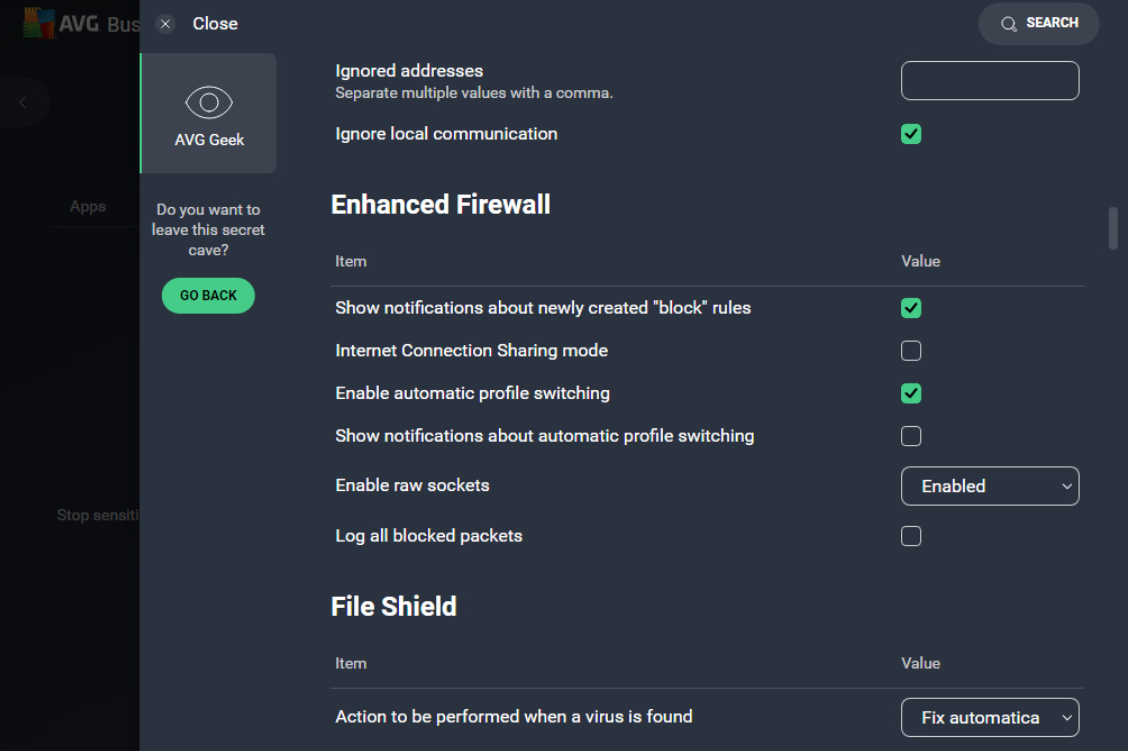Click the AVG logo in the top-left corner
The image size is (1128, 751).
(x=40, y=22)
